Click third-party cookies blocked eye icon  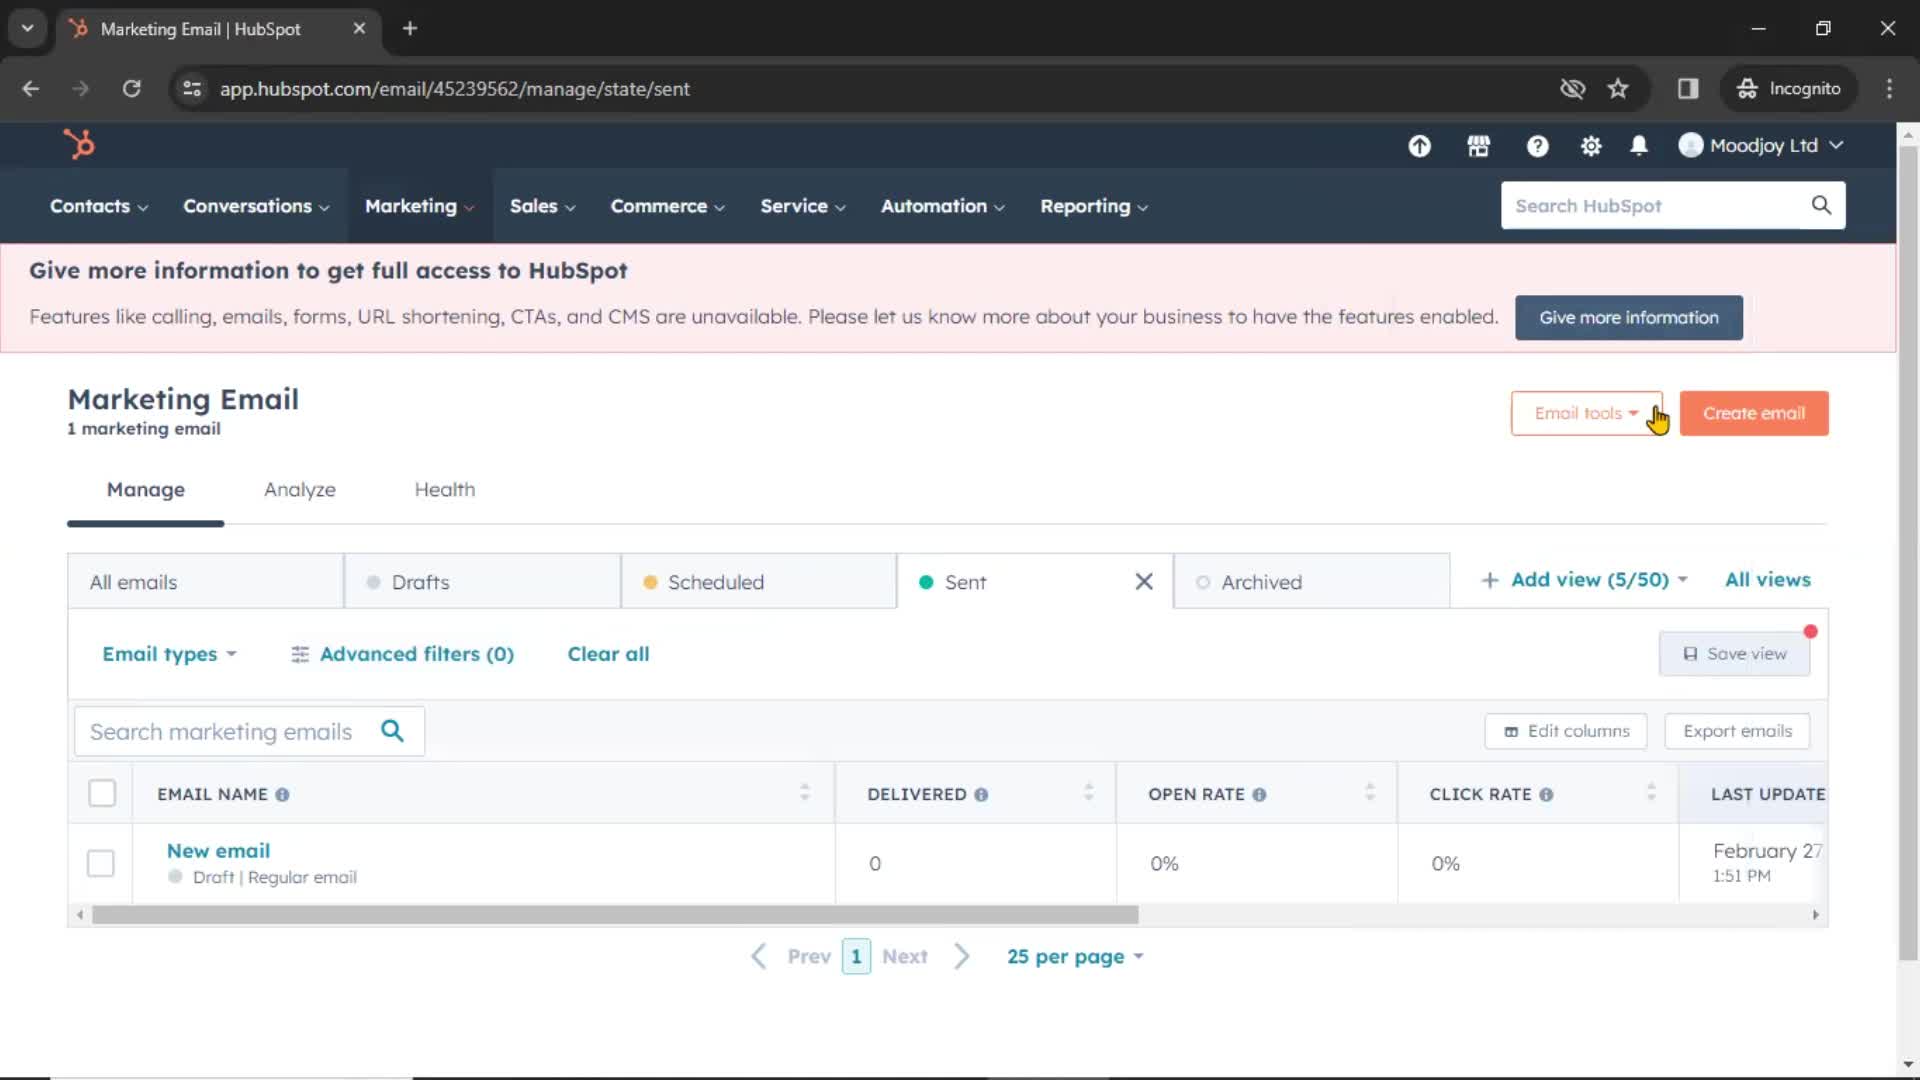click(x=1572, y=88)
